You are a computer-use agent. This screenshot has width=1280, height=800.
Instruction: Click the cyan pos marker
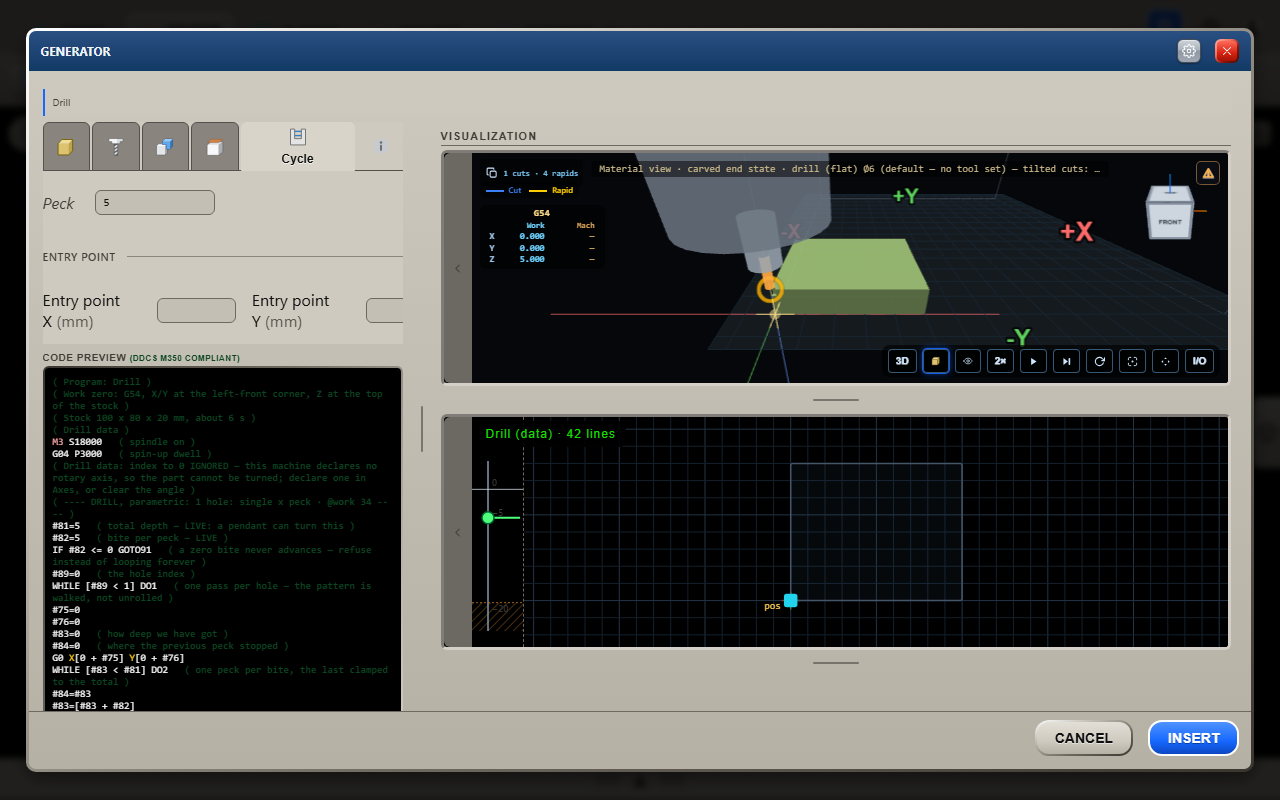791,600
